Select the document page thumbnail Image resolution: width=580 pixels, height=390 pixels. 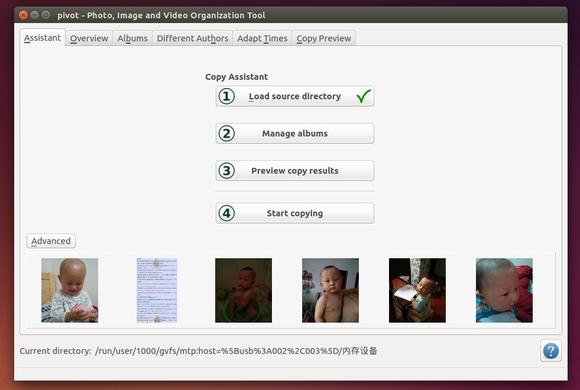(157, 290)
